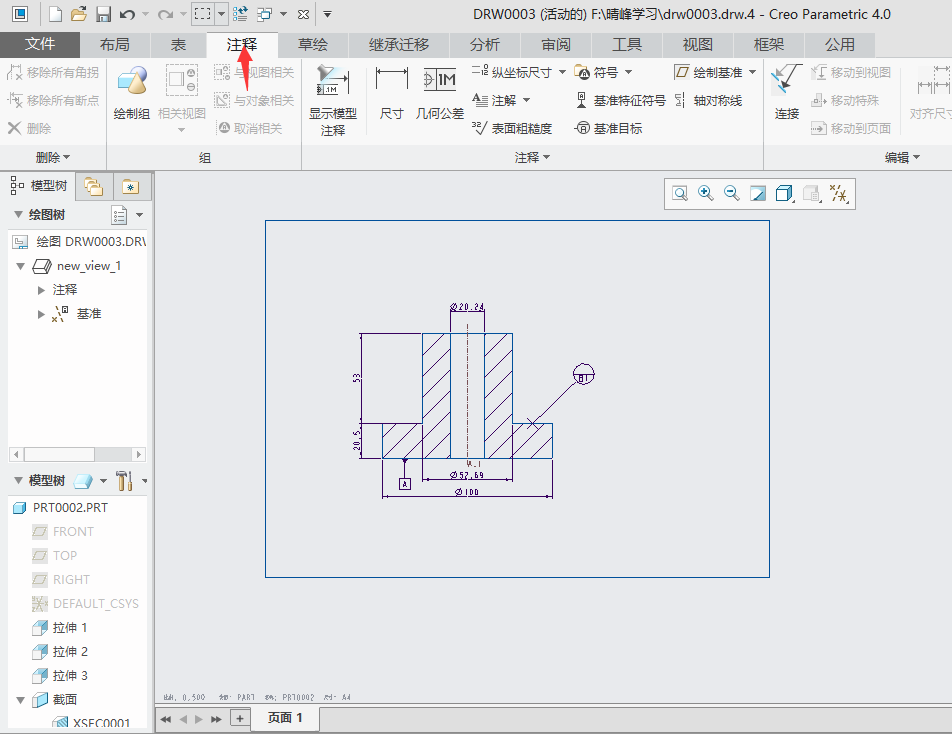Click the window switch icon in quick access toolbar

point(265,14)
